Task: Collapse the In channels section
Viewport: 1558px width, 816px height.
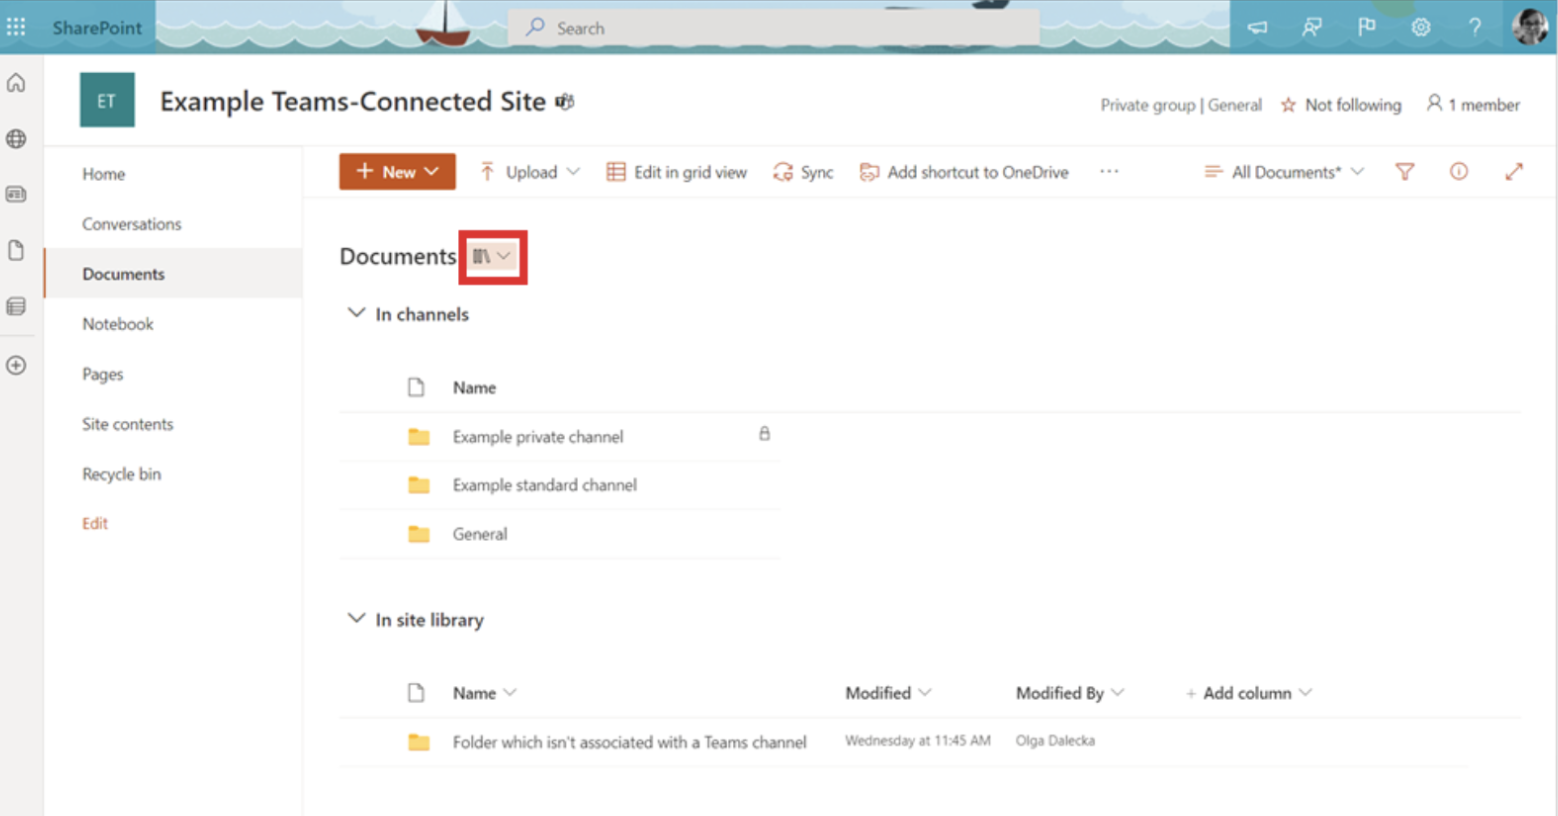Action: (356, 313)
